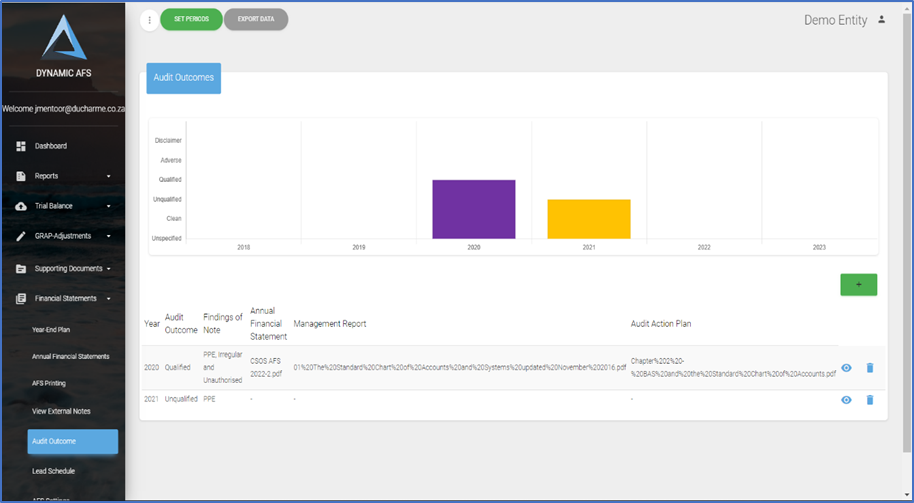
Task: View the 2021 Unqualified audit outcome
Action: pyautogui.click(x=846, y=400)
